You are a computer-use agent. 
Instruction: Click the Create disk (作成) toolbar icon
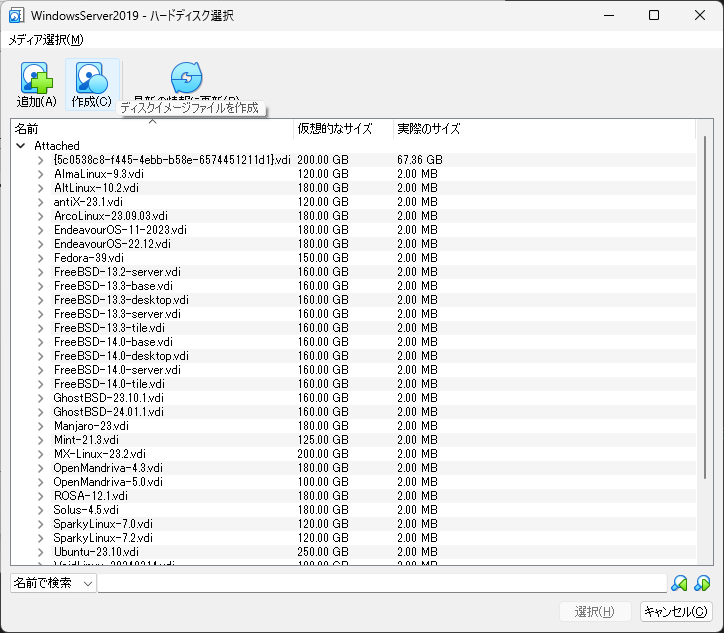pos(92,84)
